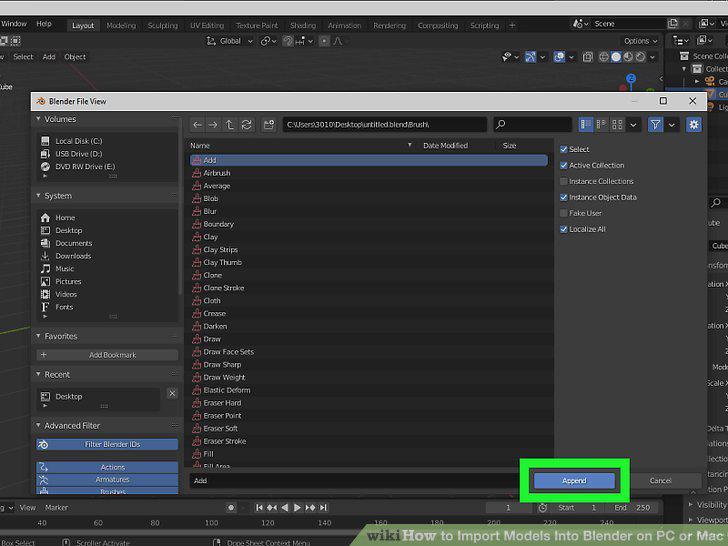
Task: Open the viewport Options dropdown
Action: click(640, 41)
